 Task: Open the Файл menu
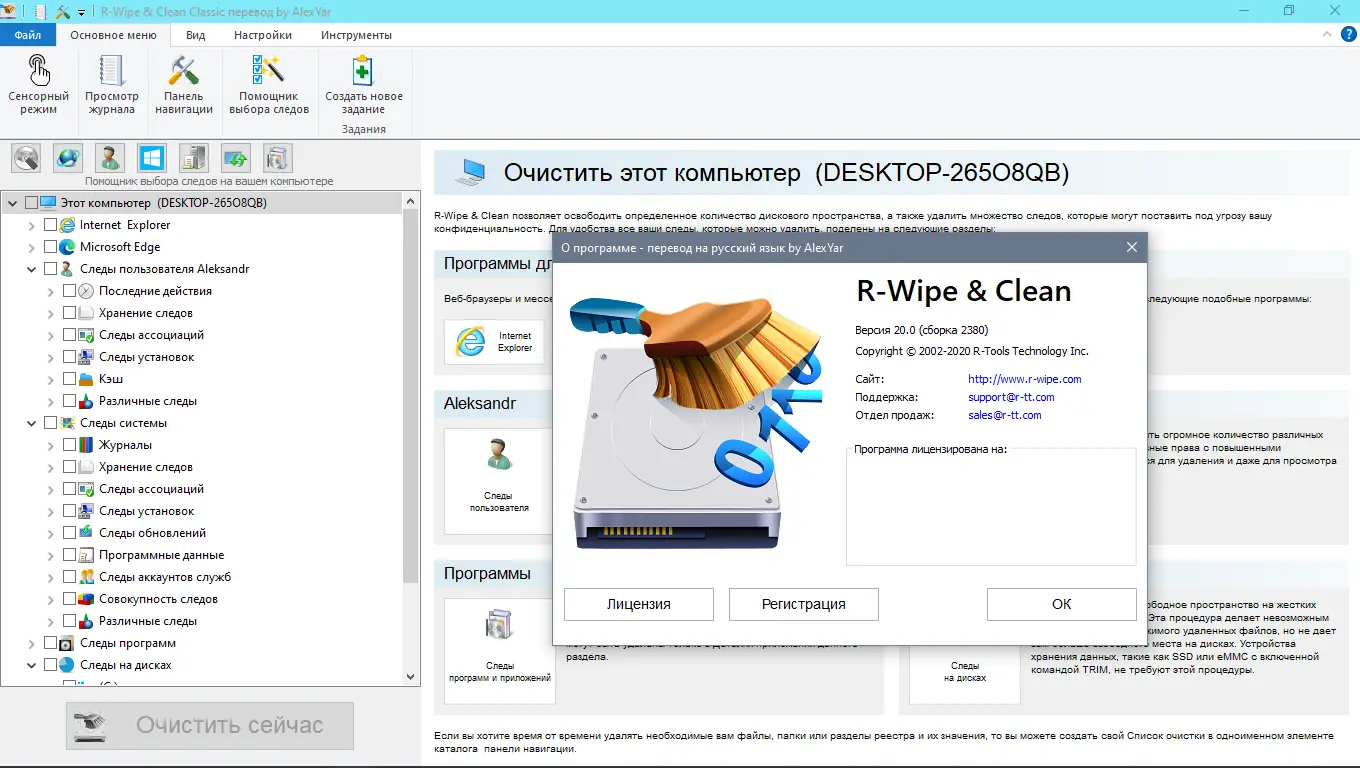click(x=28, y=35)
